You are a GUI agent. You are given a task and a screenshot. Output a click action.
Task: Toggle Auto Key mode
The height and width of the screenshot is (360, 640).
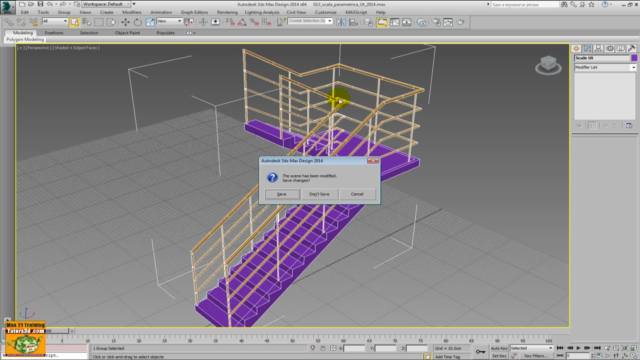click(x=499, y=348)
